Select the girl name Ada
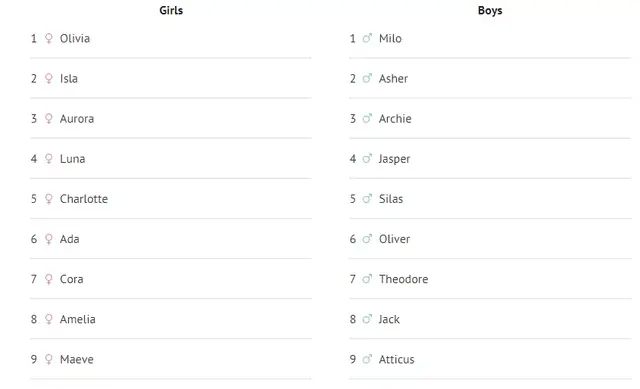The height and width of the screenshot is (389, 640). click(69, 239)
